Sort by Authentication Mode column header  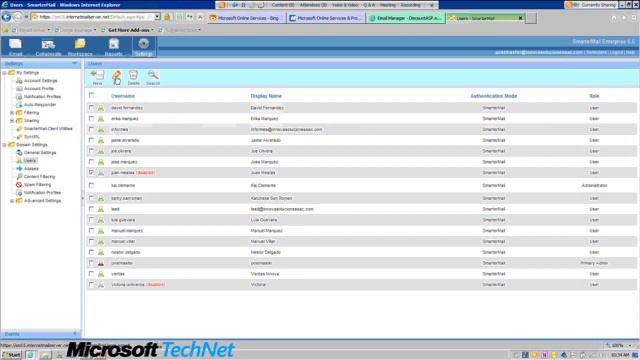click(x=493, y=96)
